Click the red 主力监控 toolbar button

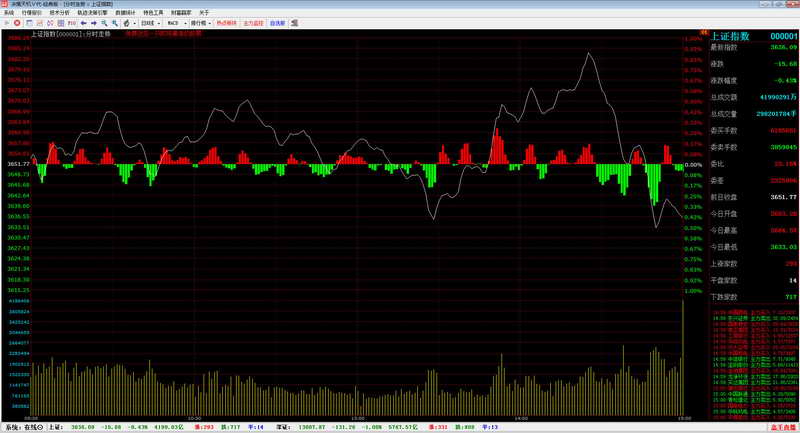(x=254, y=23)
